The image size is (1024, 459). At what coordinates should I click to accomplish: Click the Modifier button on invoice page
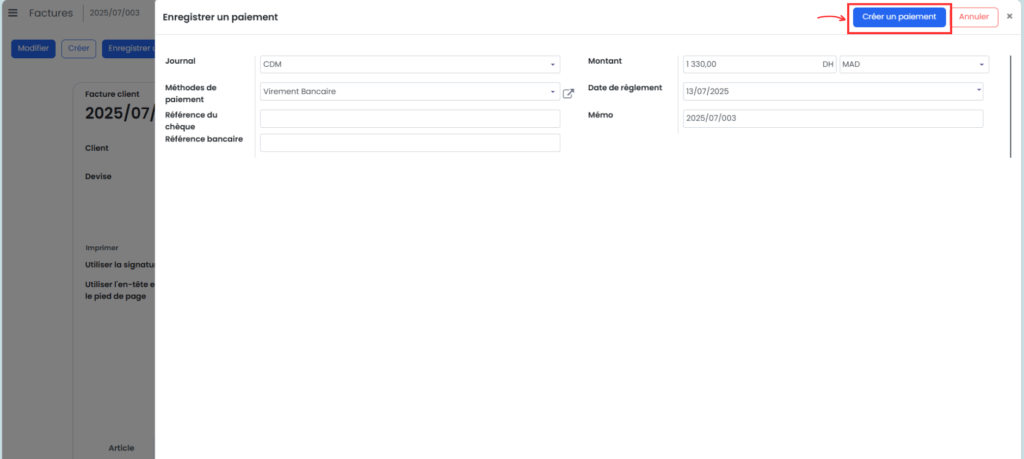[33, 49]
